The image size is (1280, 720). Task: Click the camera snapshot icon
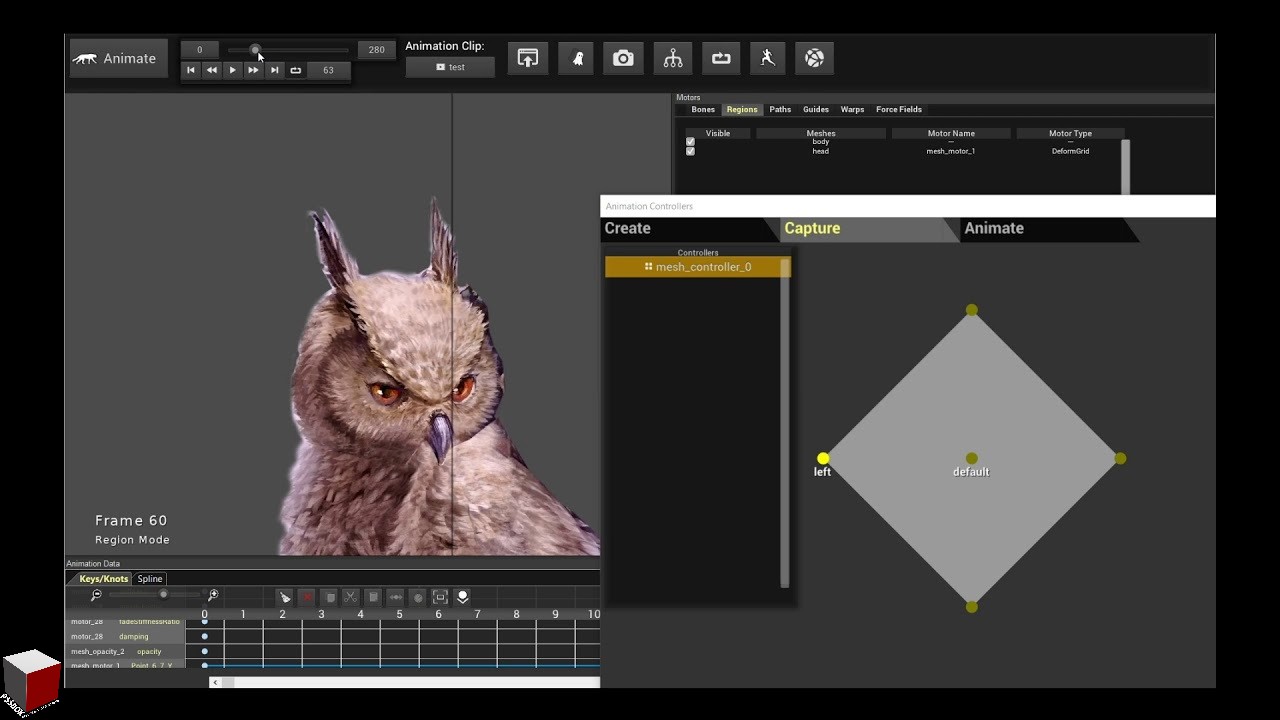click(623, 58)
